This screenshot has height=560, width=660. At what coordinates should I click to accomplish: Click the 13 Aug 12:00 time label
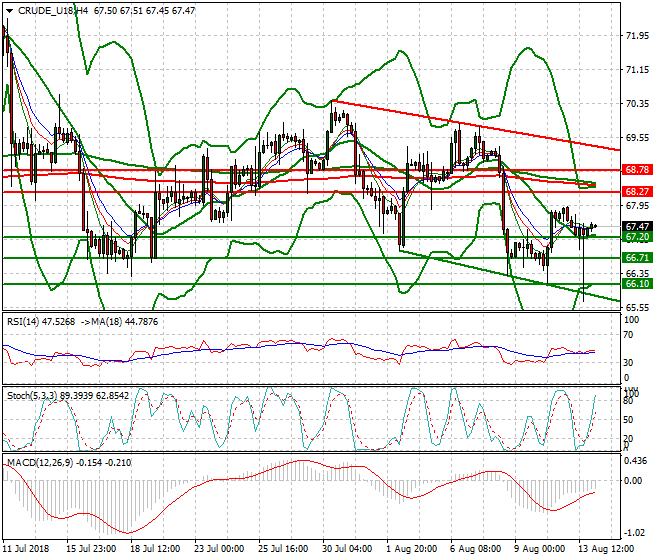click(606, 549)
